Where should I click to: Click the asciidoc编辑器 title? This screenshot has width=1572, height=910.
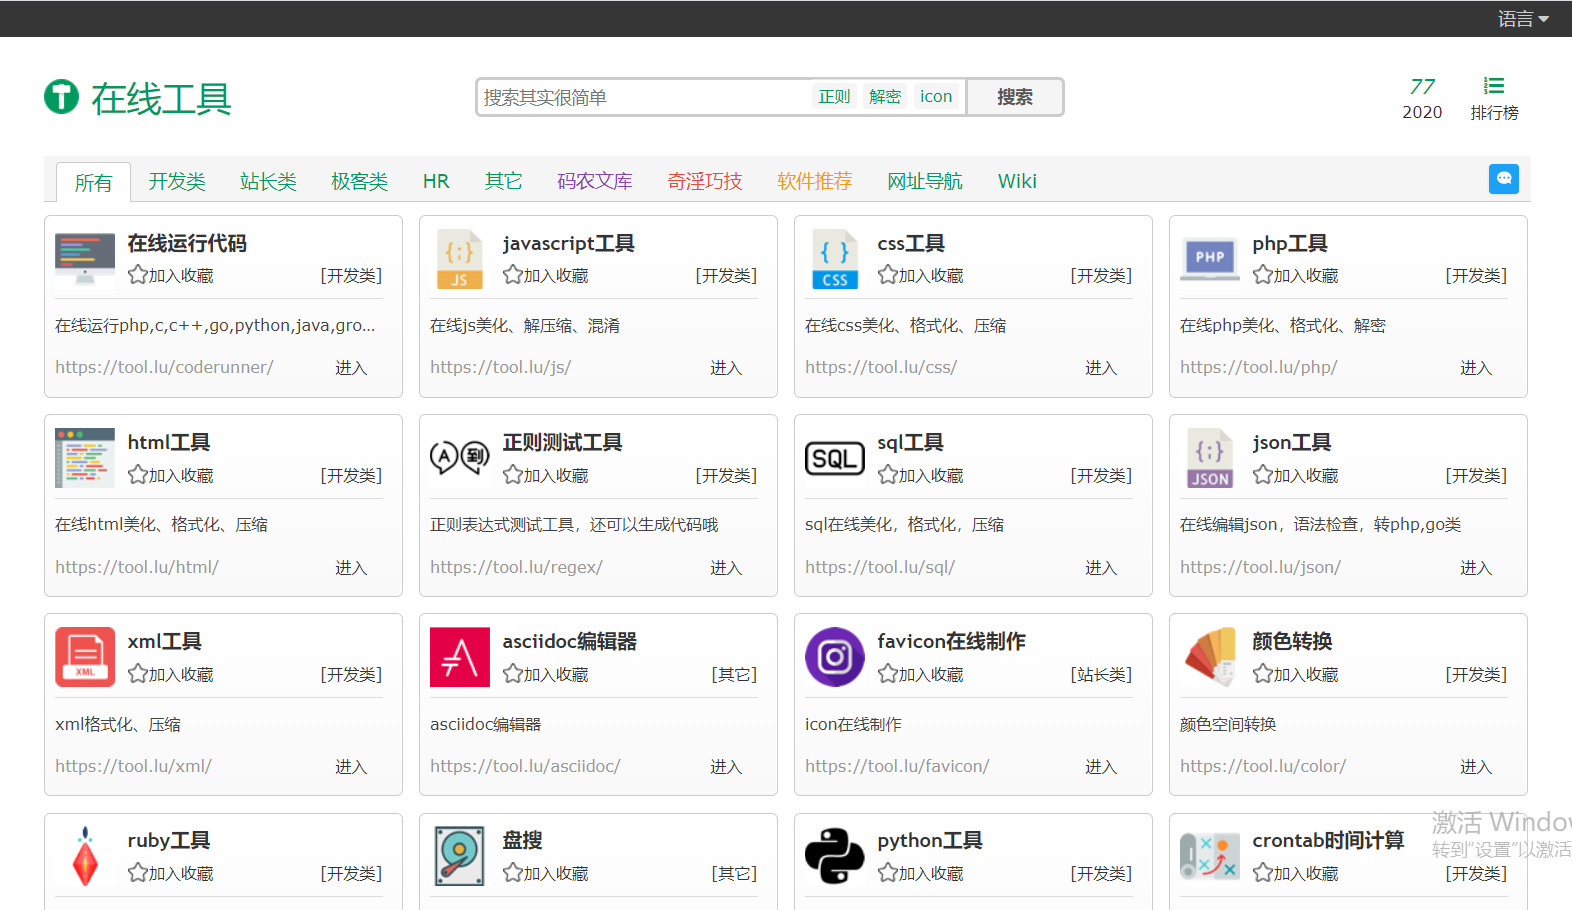tap(570, 641)
